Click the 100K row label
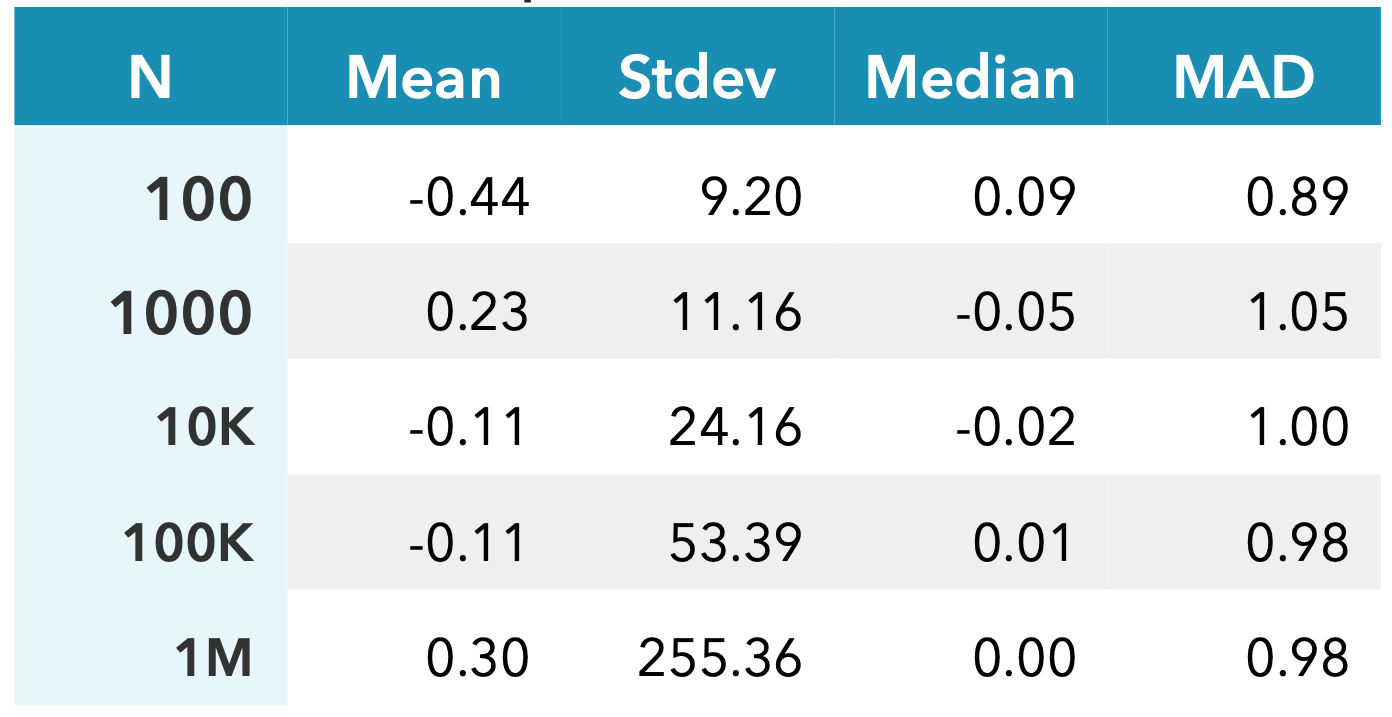1392x717 pixels. tap(188, 544)
